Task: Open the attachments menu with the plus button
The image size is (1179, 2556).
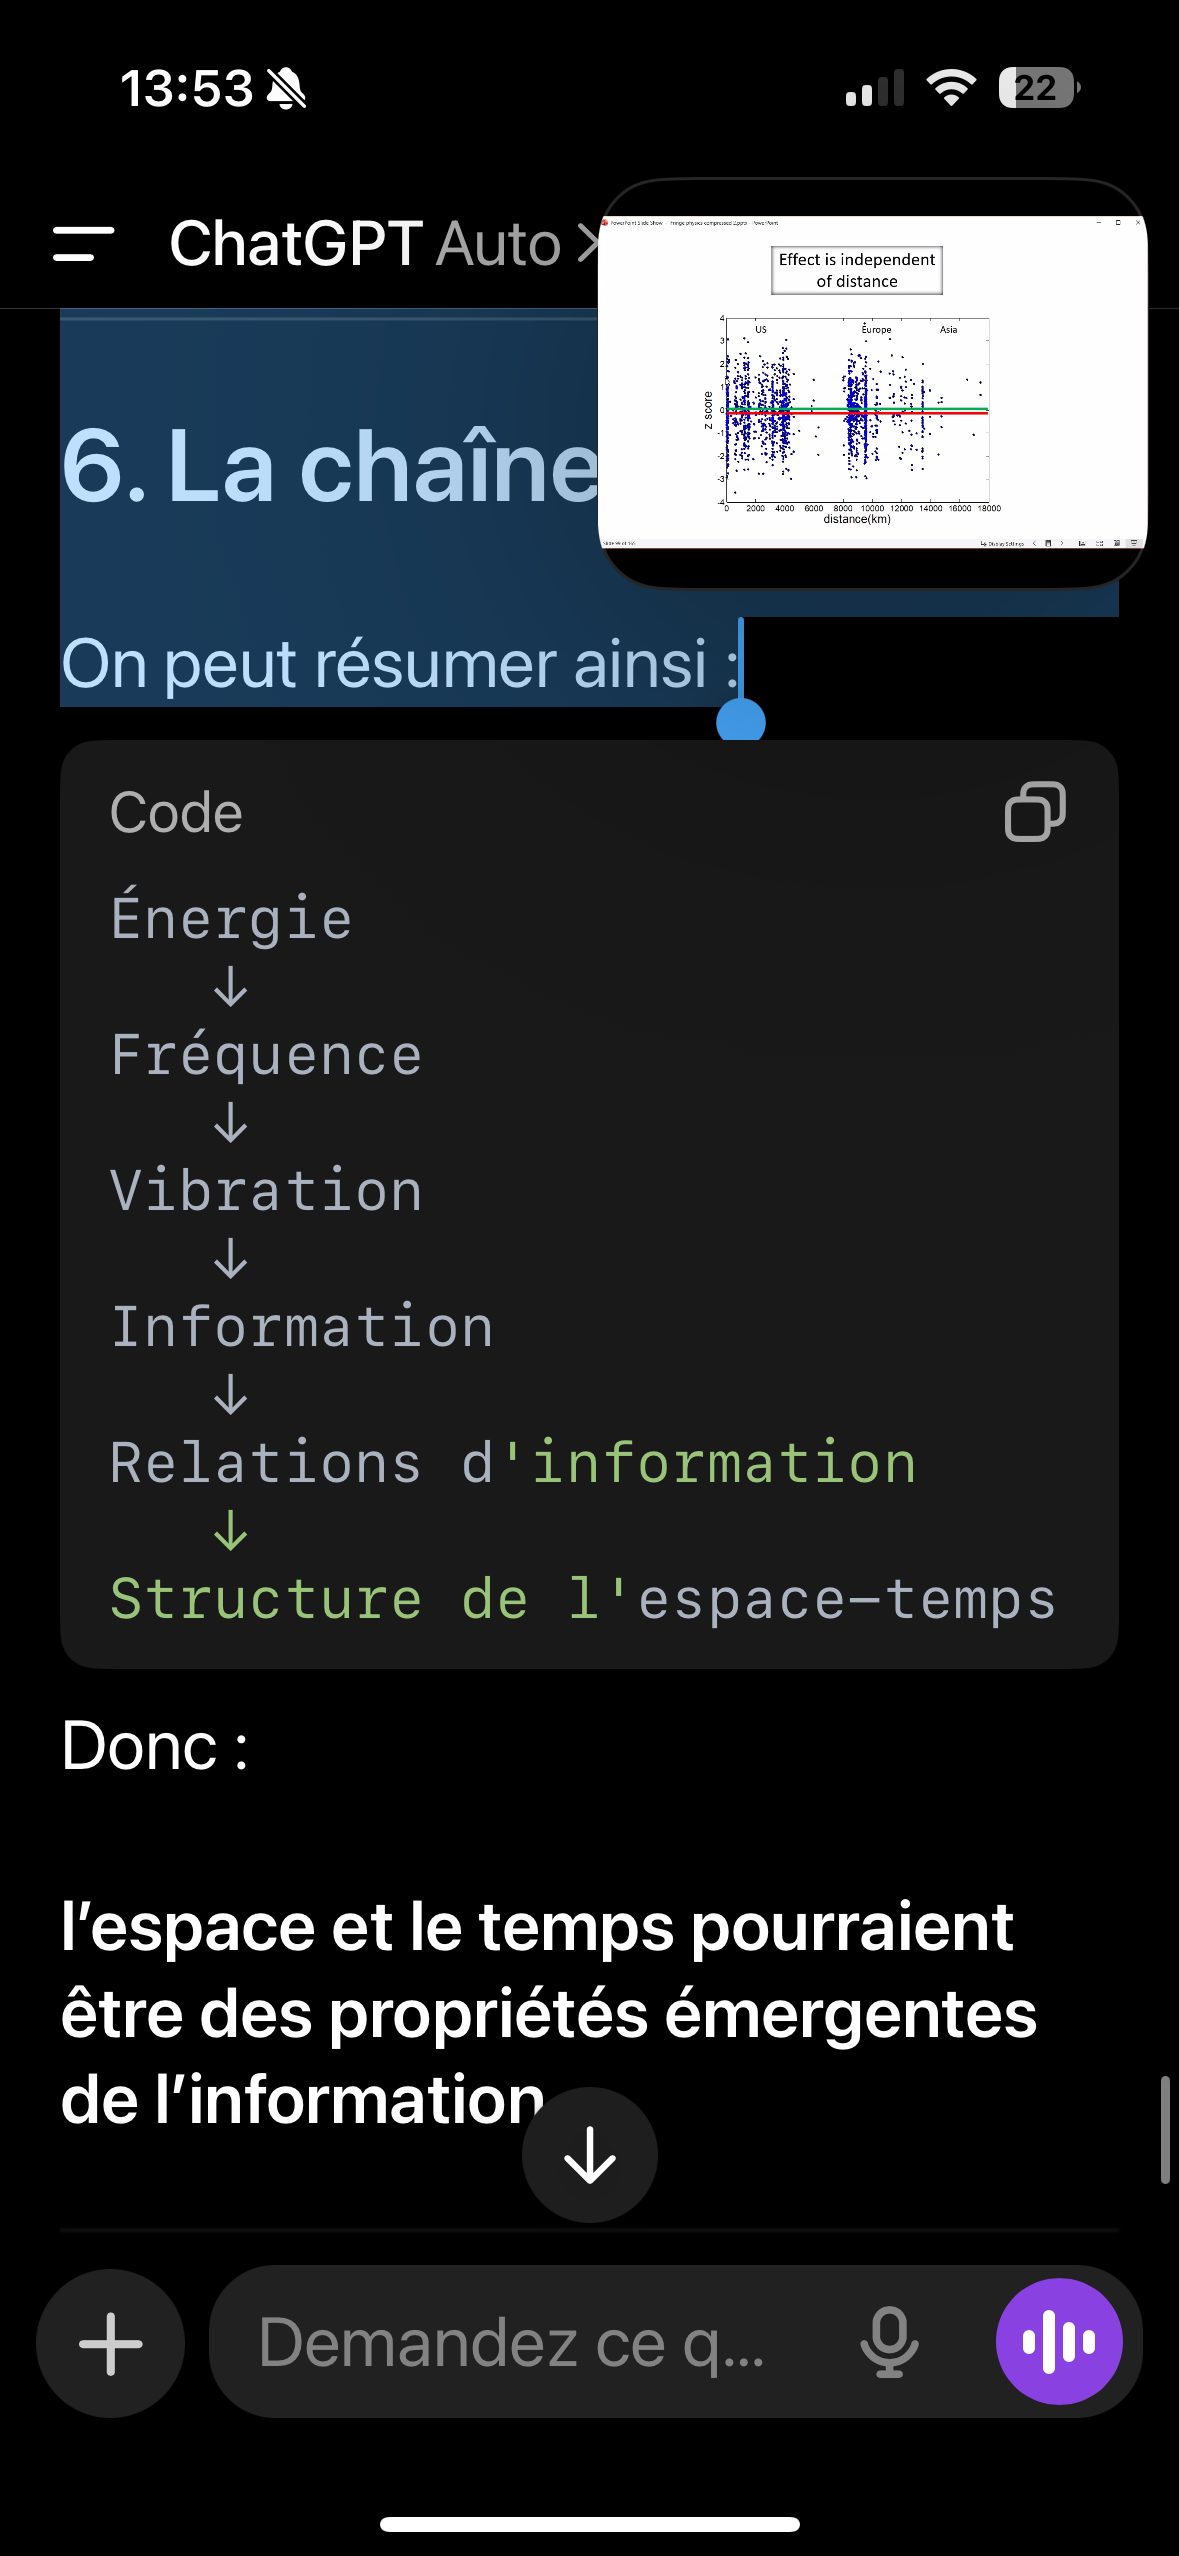Action: coord(110,2343)
